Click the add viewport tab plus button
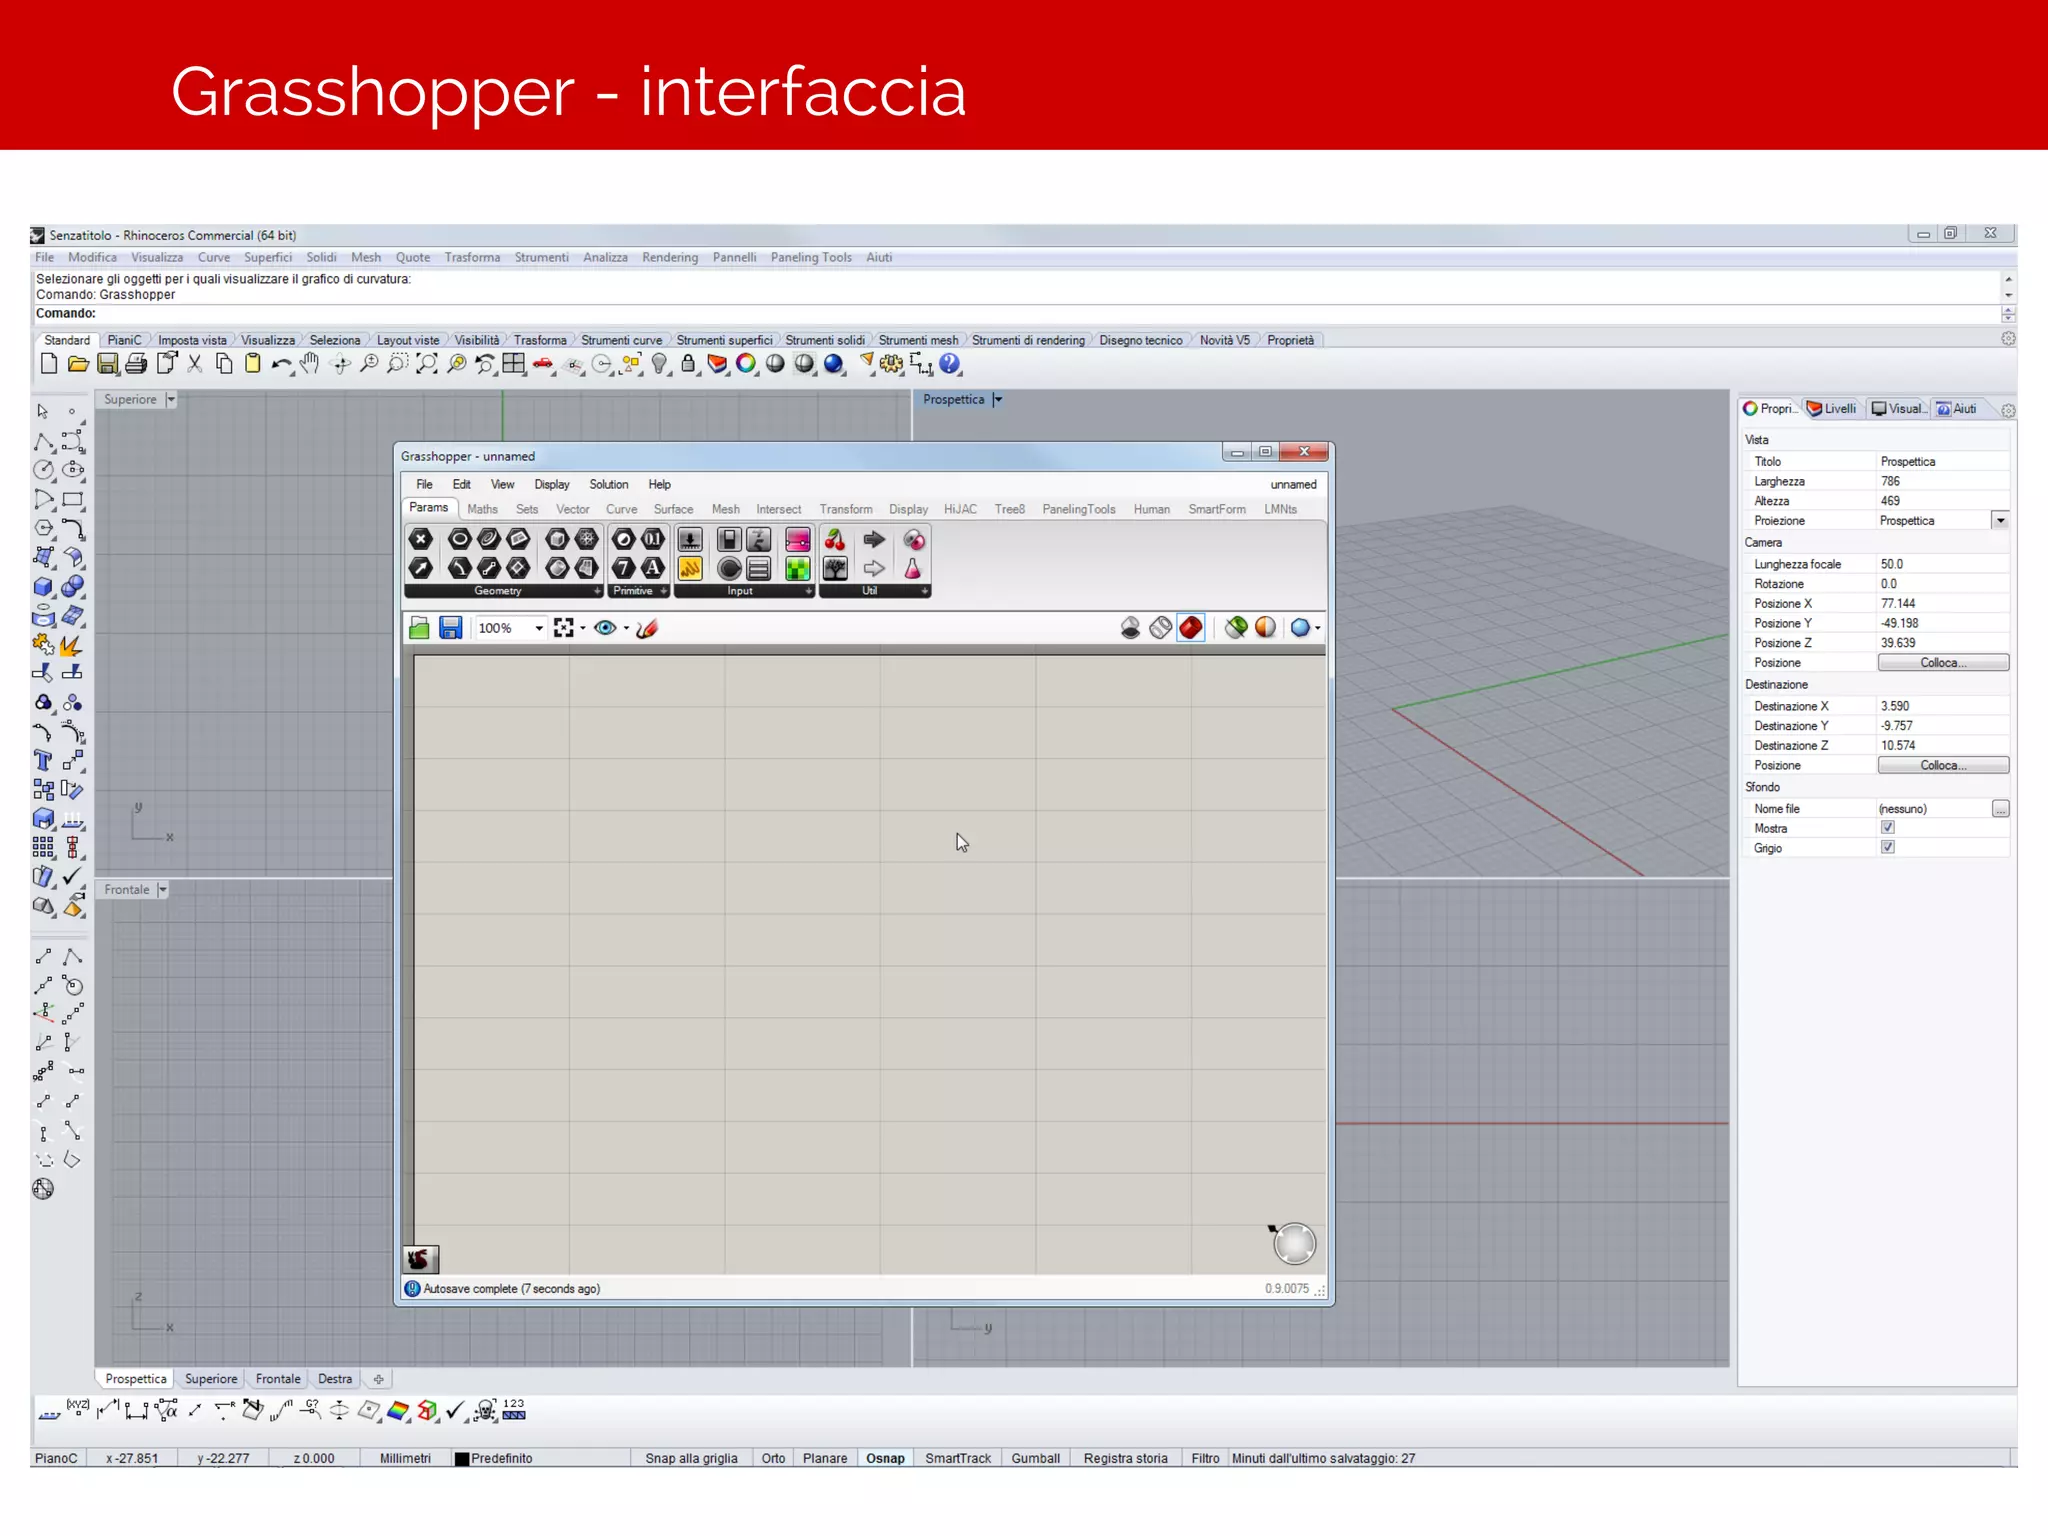 [378, 1379]
